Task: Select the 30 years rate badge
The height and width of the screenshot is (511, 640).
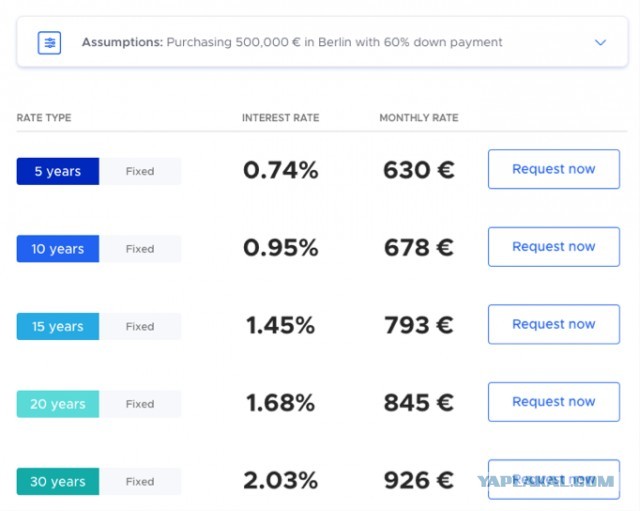Action: tap(58, 481)
